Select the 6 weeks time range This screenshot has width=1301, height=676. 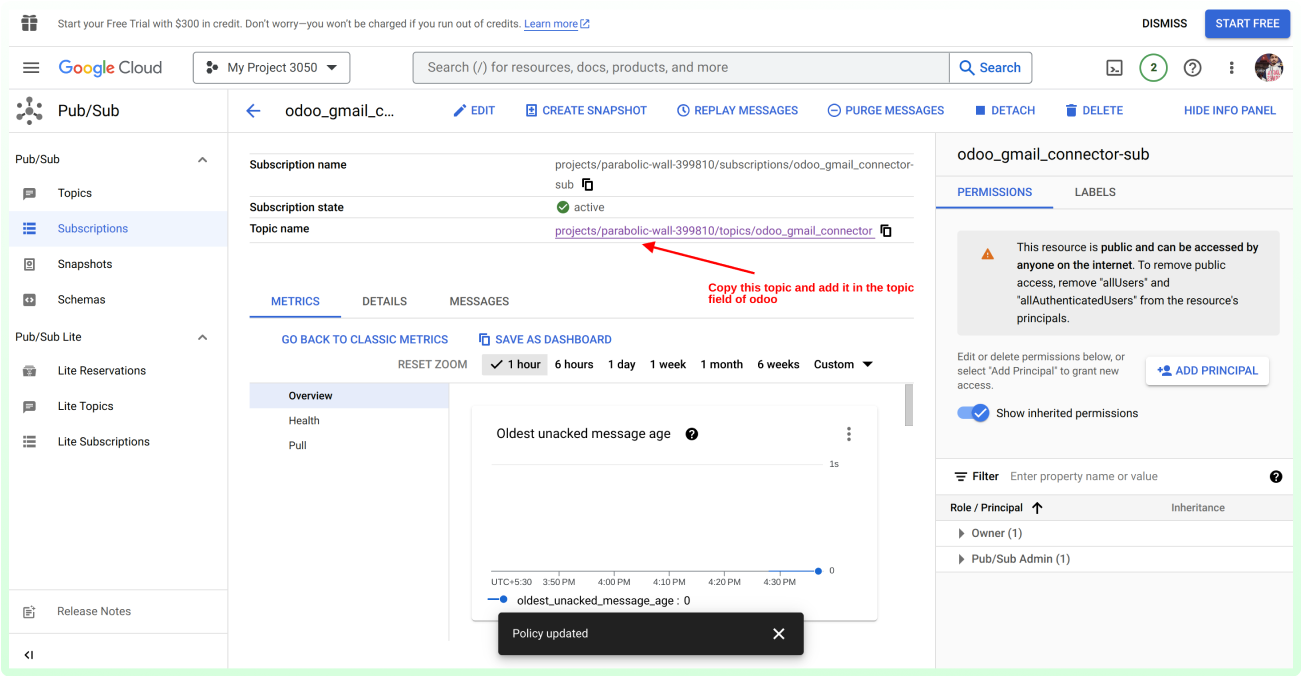(778, 365)
